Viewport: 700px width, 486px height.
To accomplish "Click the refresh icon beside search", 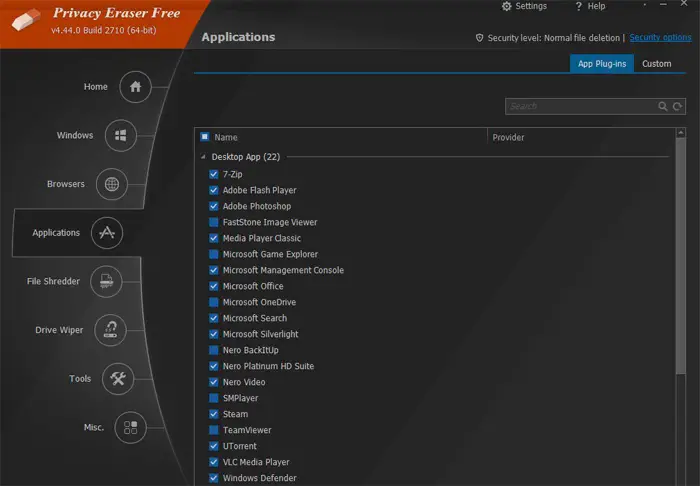I will tap(677, 106).
